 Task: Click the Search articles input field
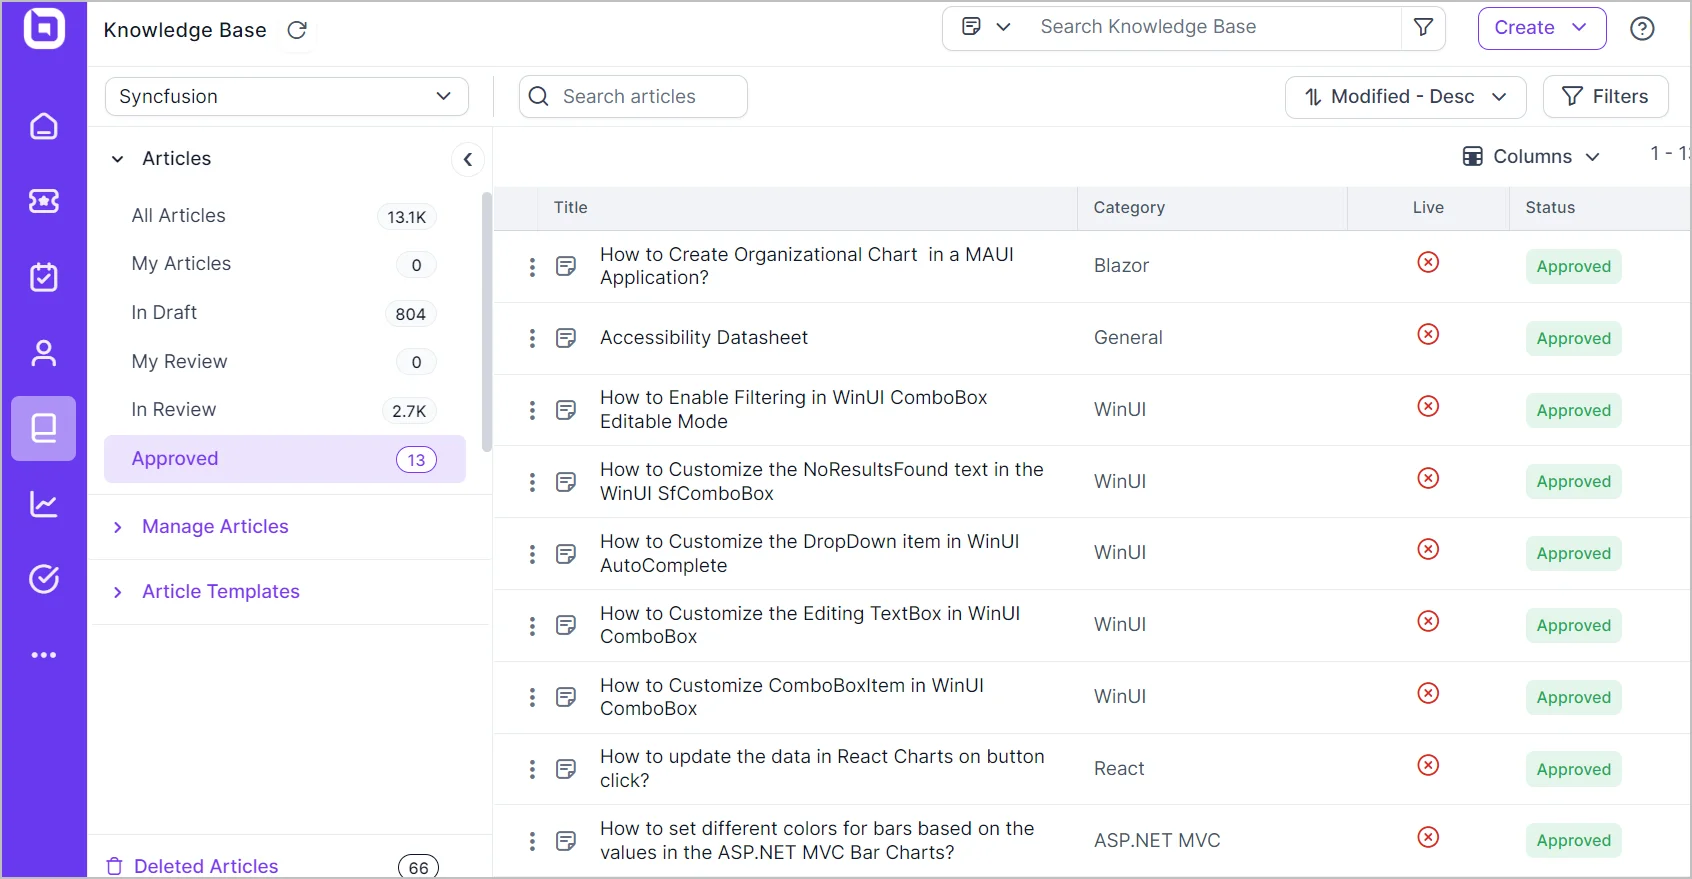tap(633, 97)
